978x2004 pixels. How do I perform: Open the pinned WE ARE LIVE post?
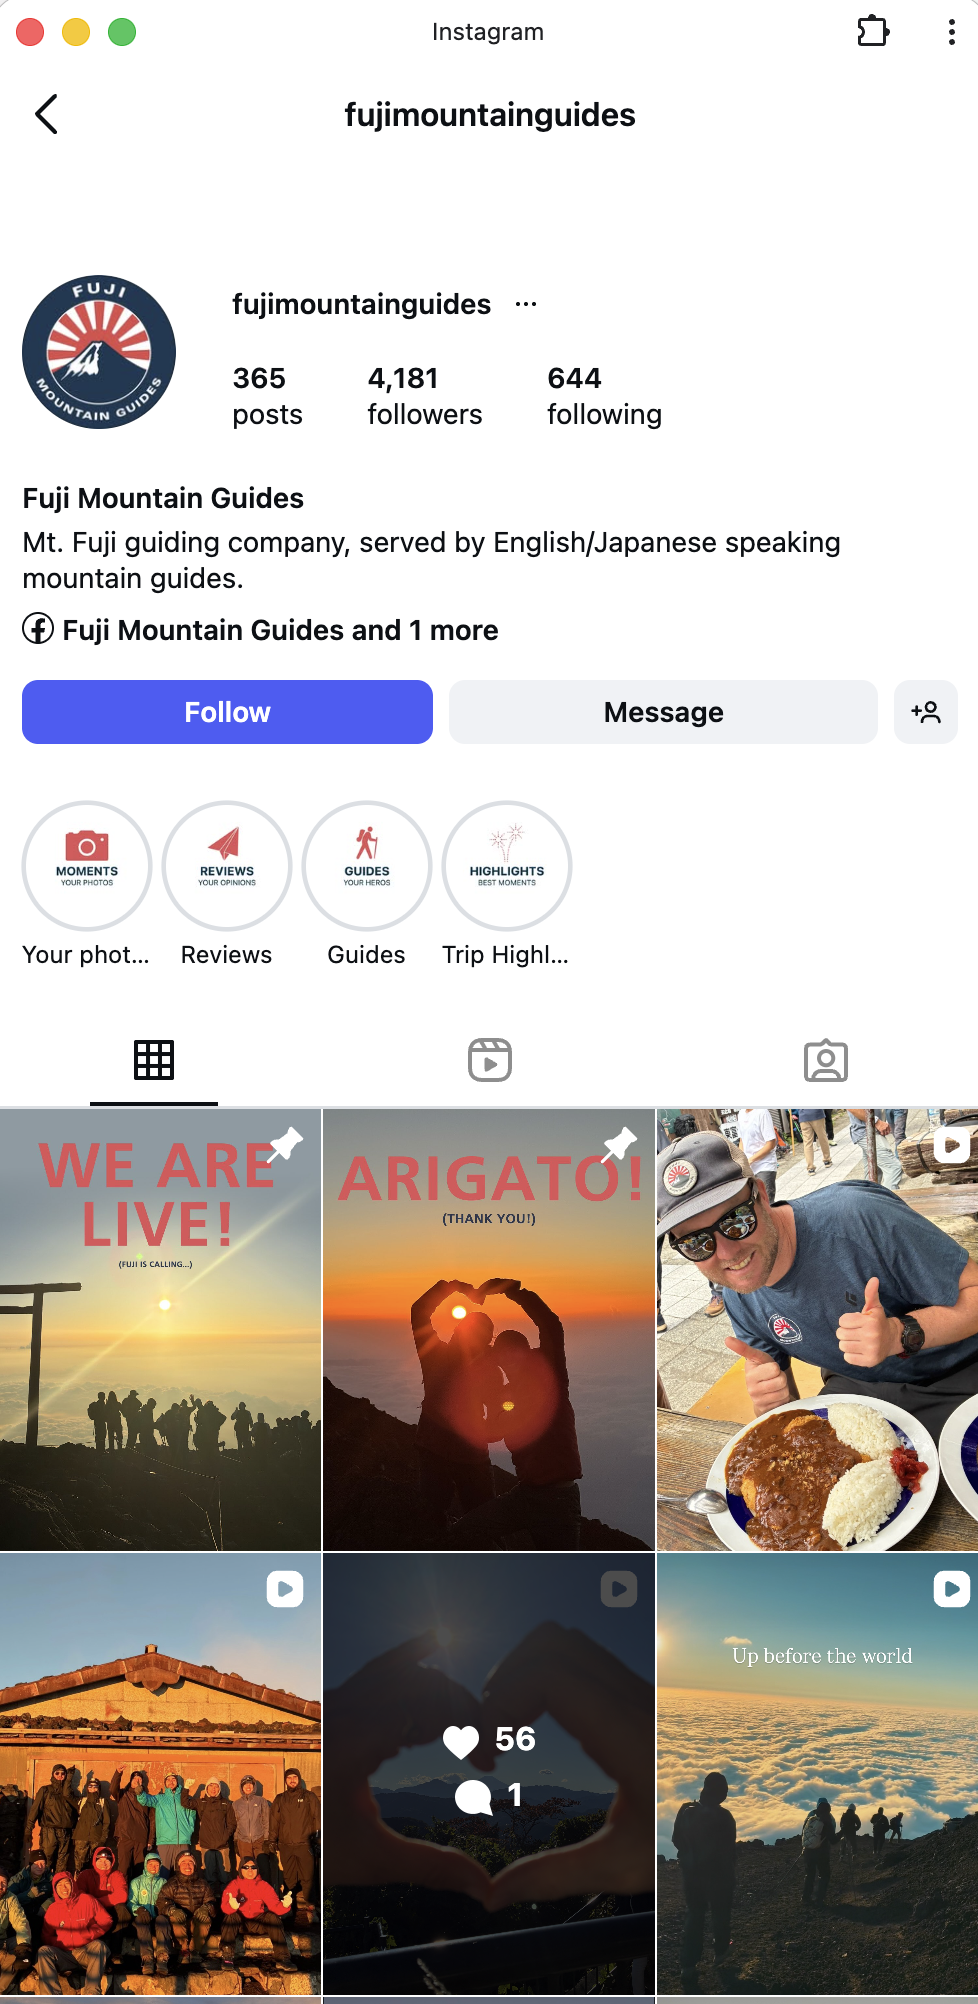[x=160, y=1329]
